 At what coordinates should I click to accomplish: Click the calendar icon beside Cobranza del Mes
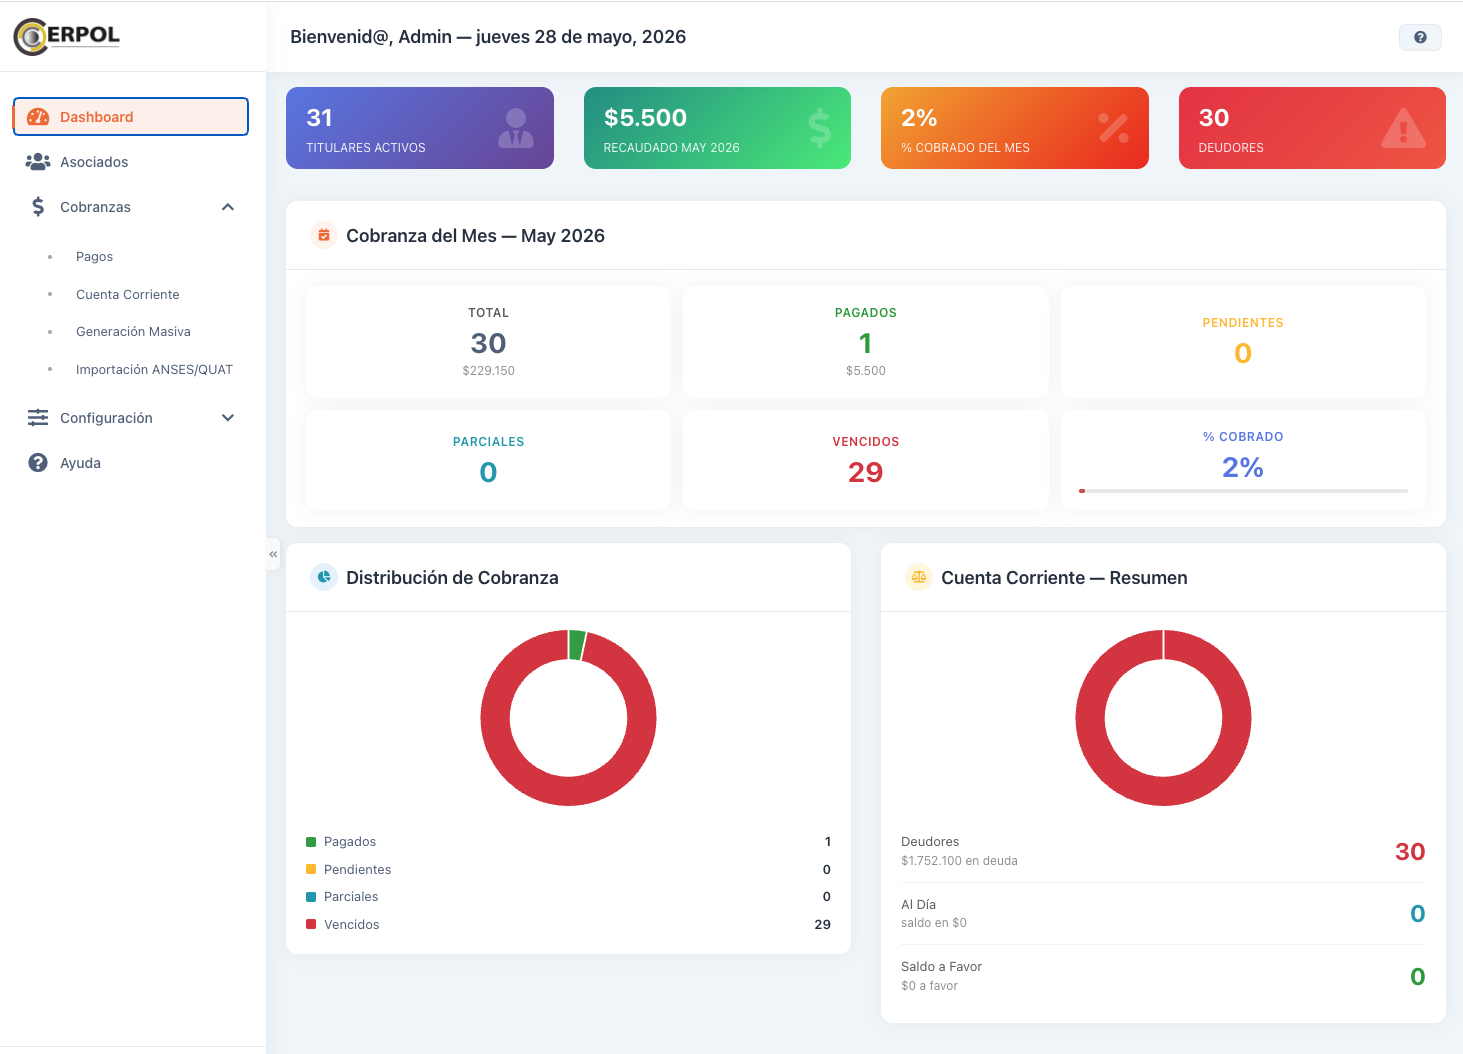tap(324, 236)
